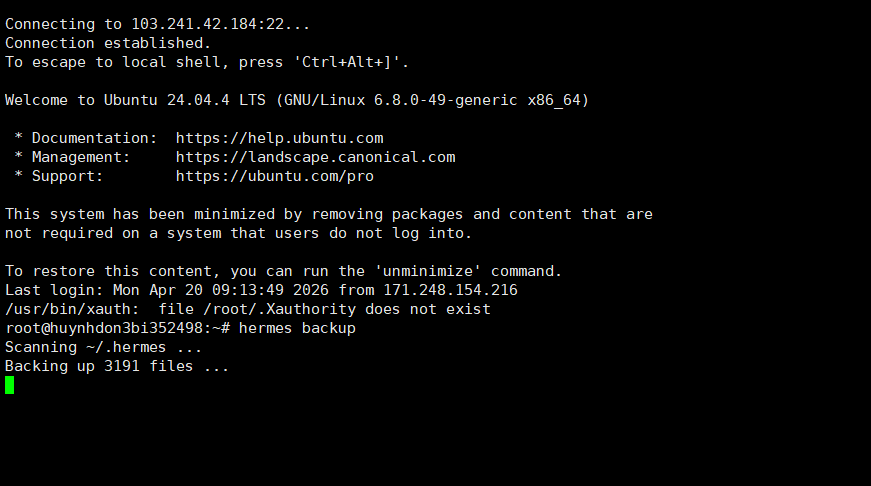Click the 'Connection established.' message
Image resolution: width=871 pixels, height=486 pixels.
(x=108, y=43)
